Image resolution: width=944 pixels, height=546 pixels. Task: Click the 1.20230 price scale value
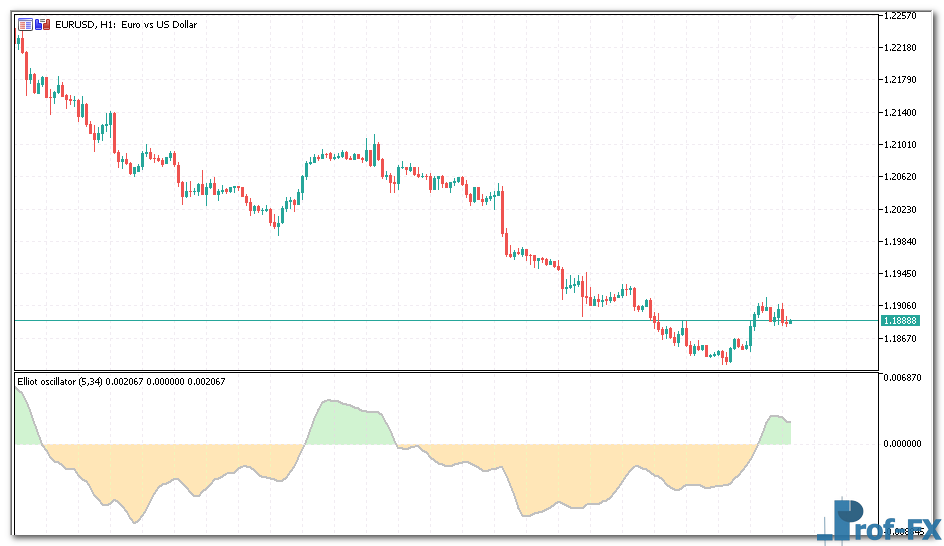[902, 210]
